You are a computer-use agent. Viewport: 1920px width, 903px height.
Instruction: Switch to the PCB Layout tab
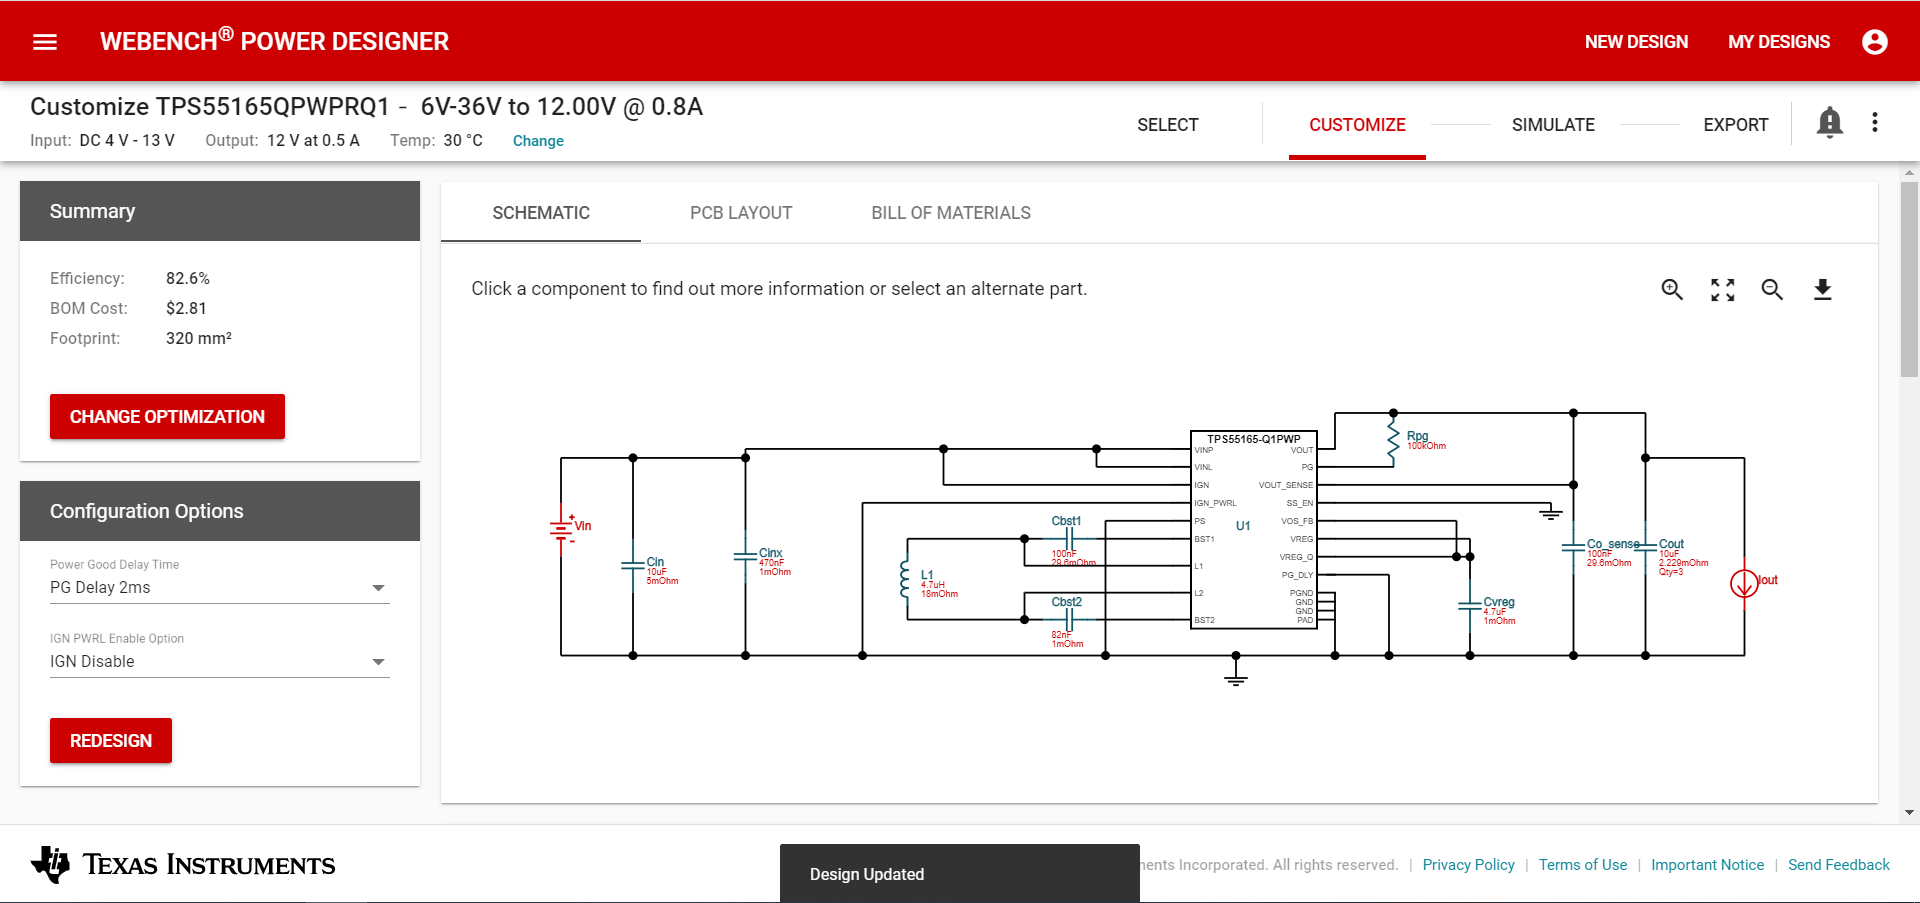(x=741, y=213)
